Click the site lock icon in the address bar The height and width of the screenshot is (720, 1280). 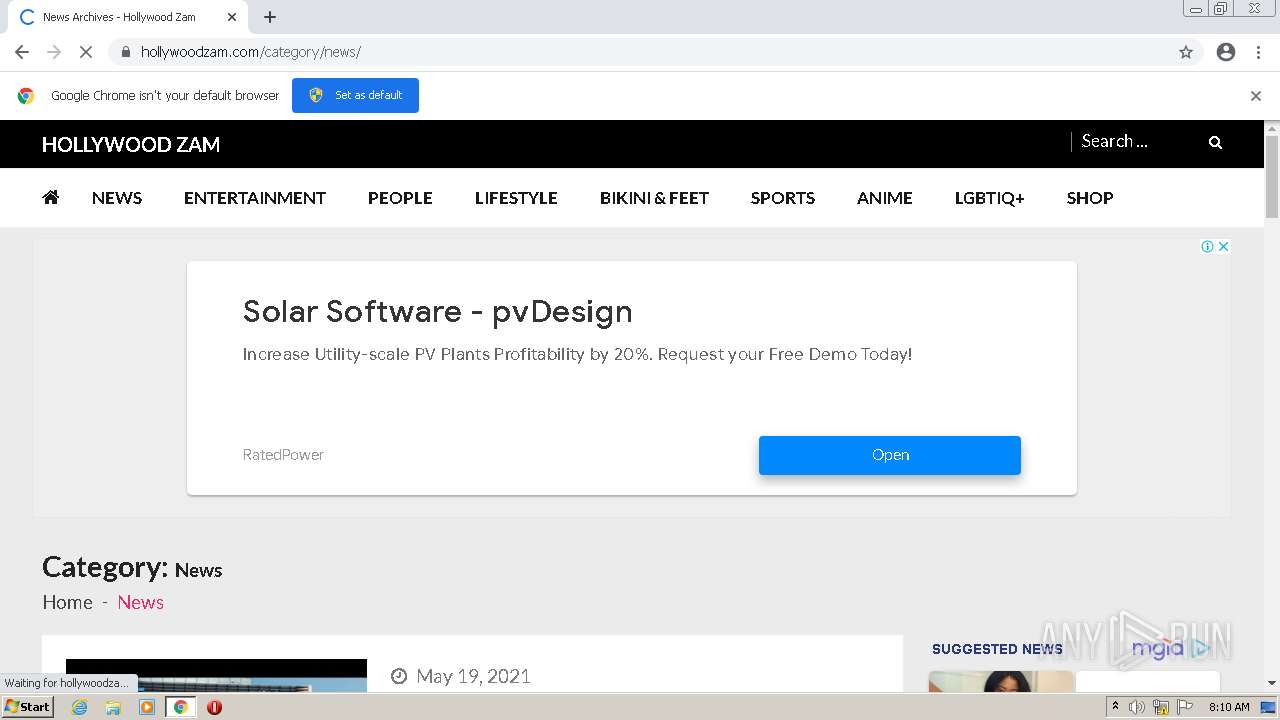(x=125, y=52)
